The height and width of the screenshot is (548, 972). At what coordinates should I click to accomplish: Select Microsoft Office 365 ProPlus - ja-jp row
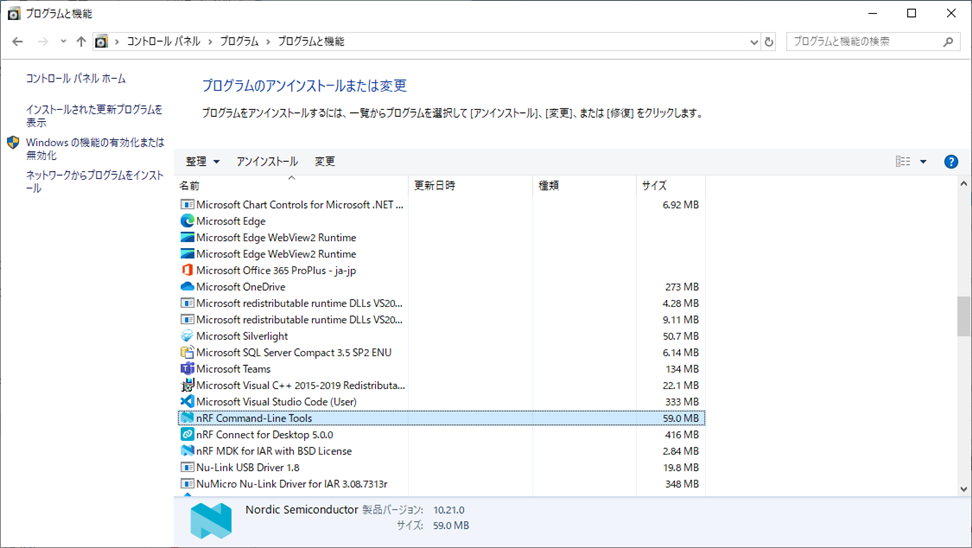pos(441,270)
